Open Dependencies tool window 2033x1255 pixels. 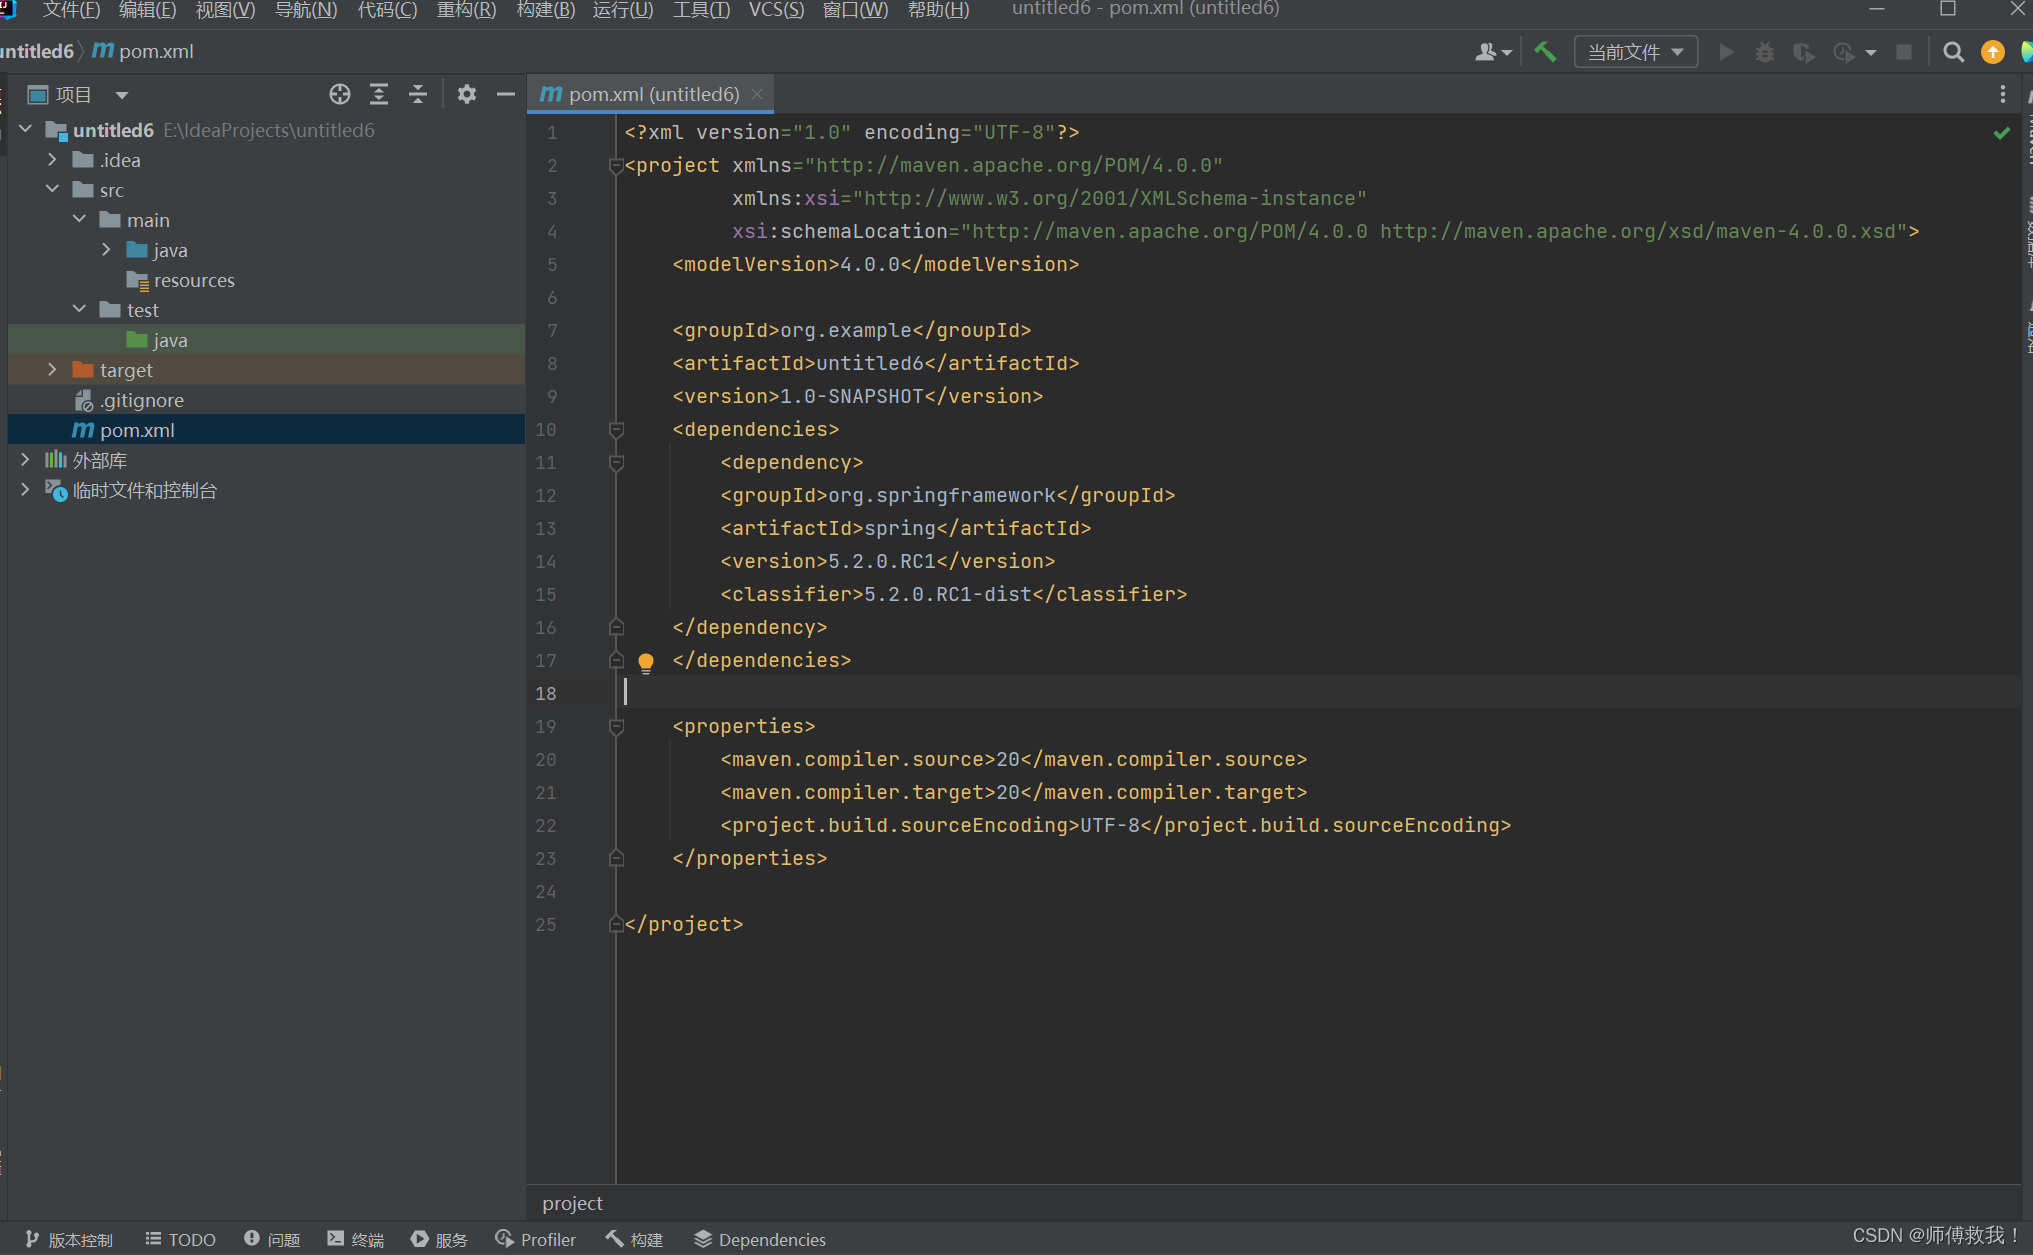click(760, 1240)
